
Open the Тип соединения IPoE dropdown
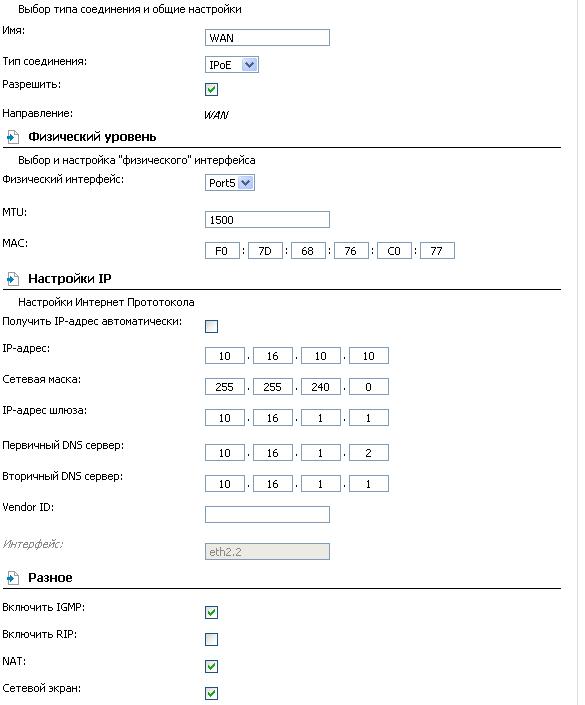(232, 65)
